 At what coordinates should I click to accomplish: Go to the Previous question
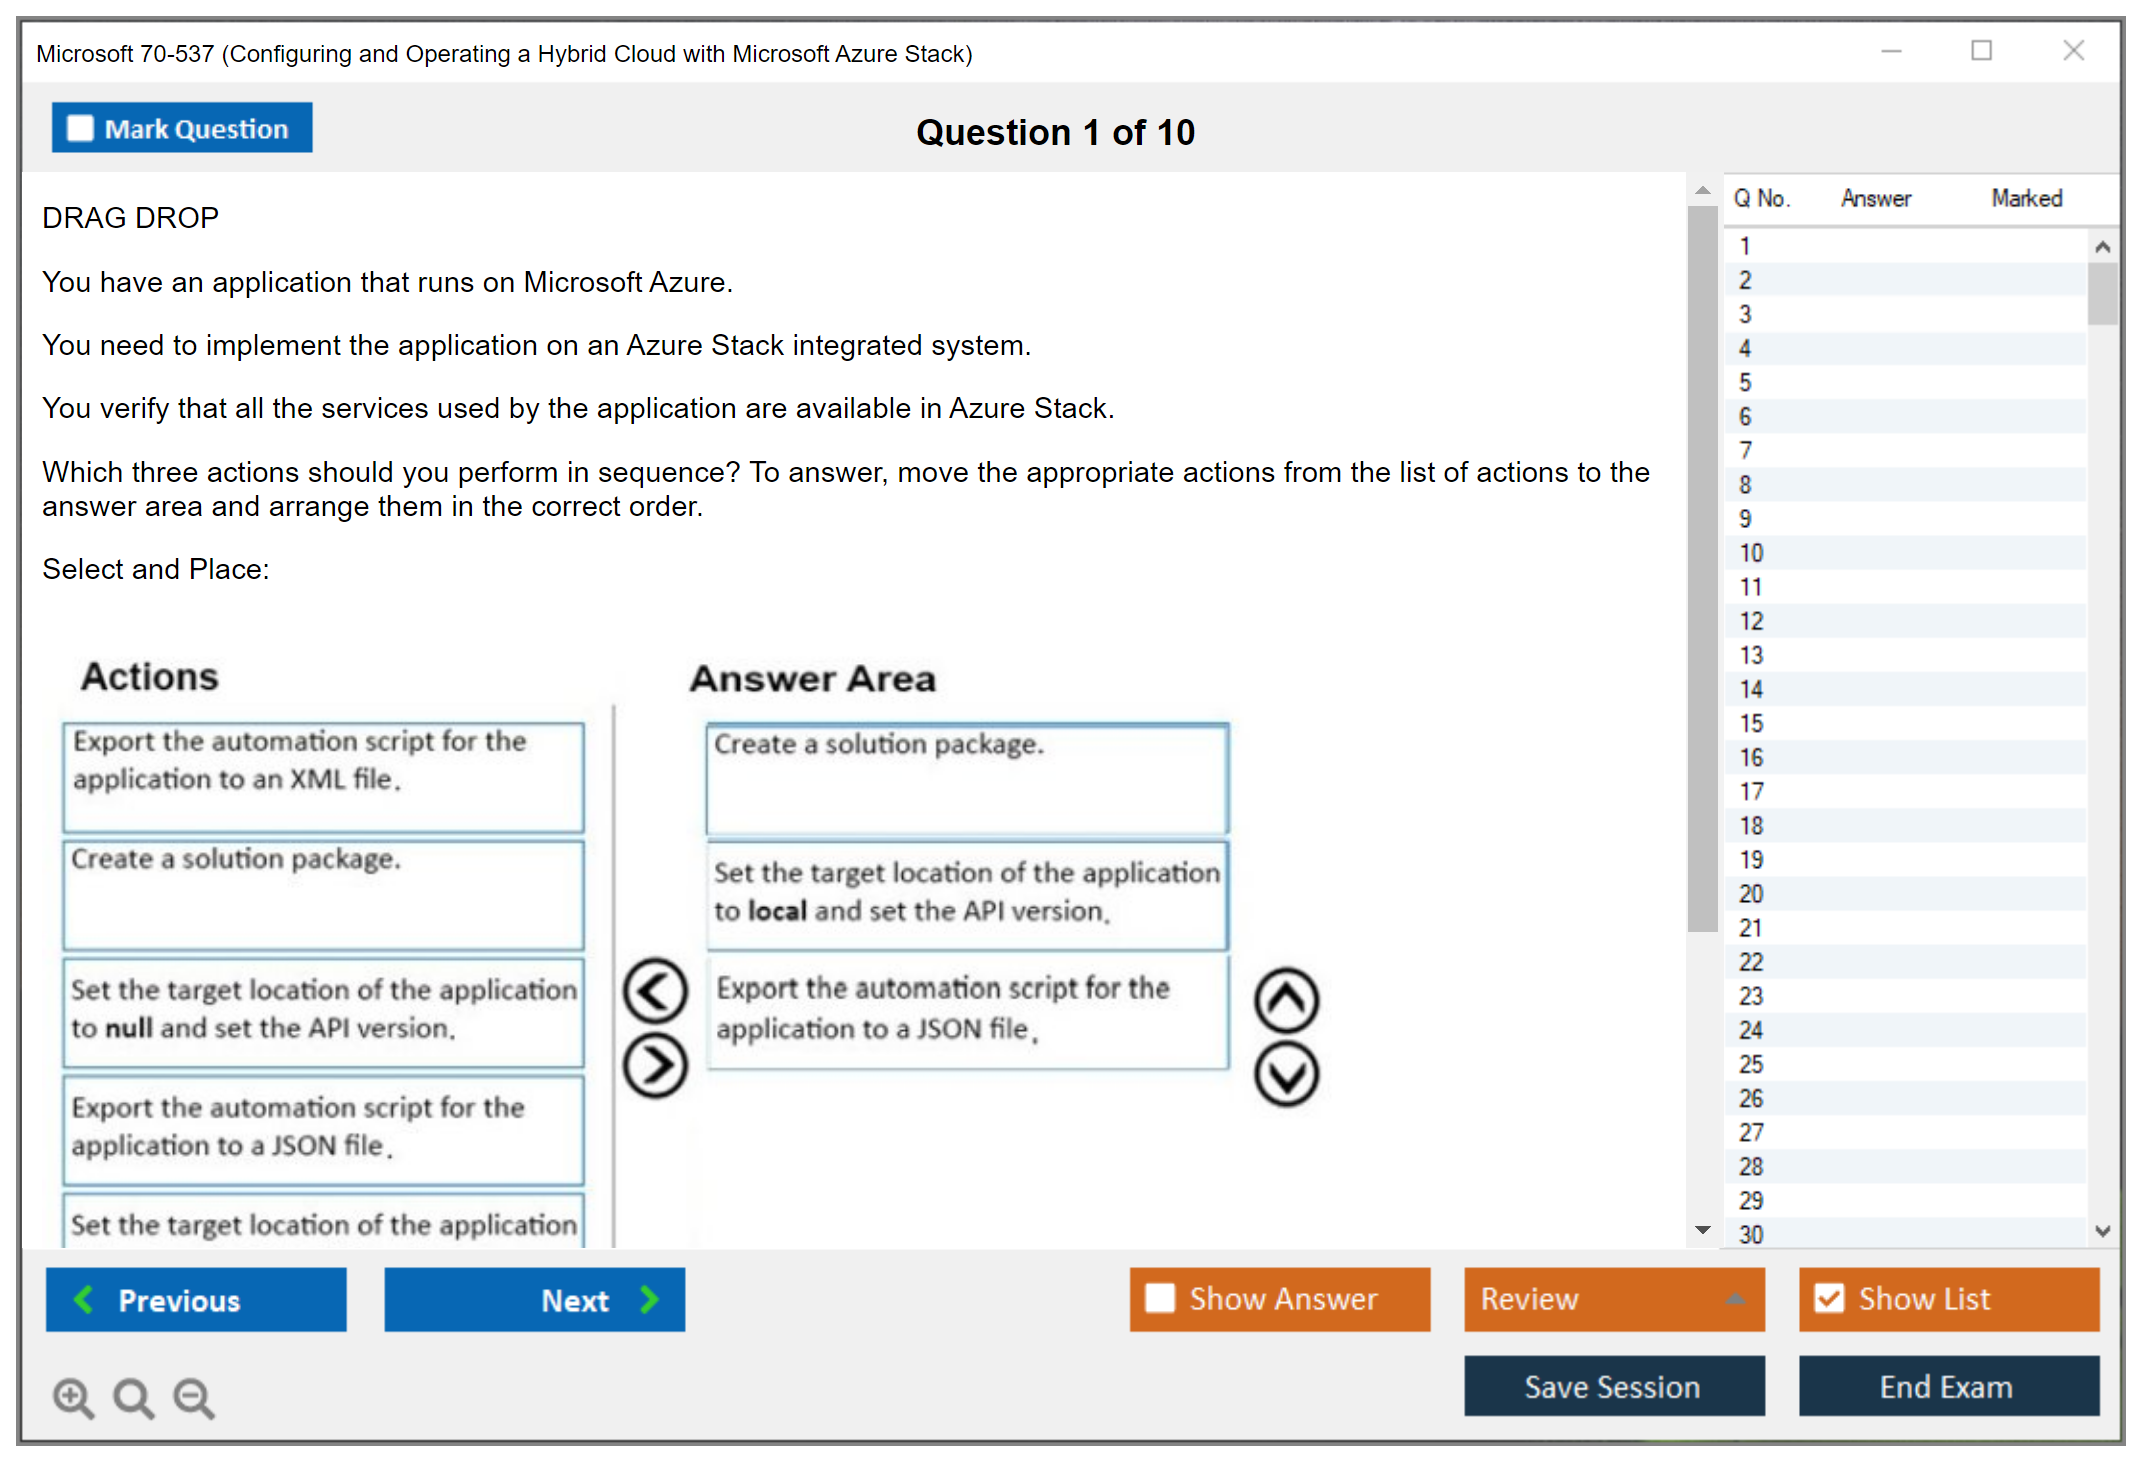pyautogui.click(x=196, y=1300)
